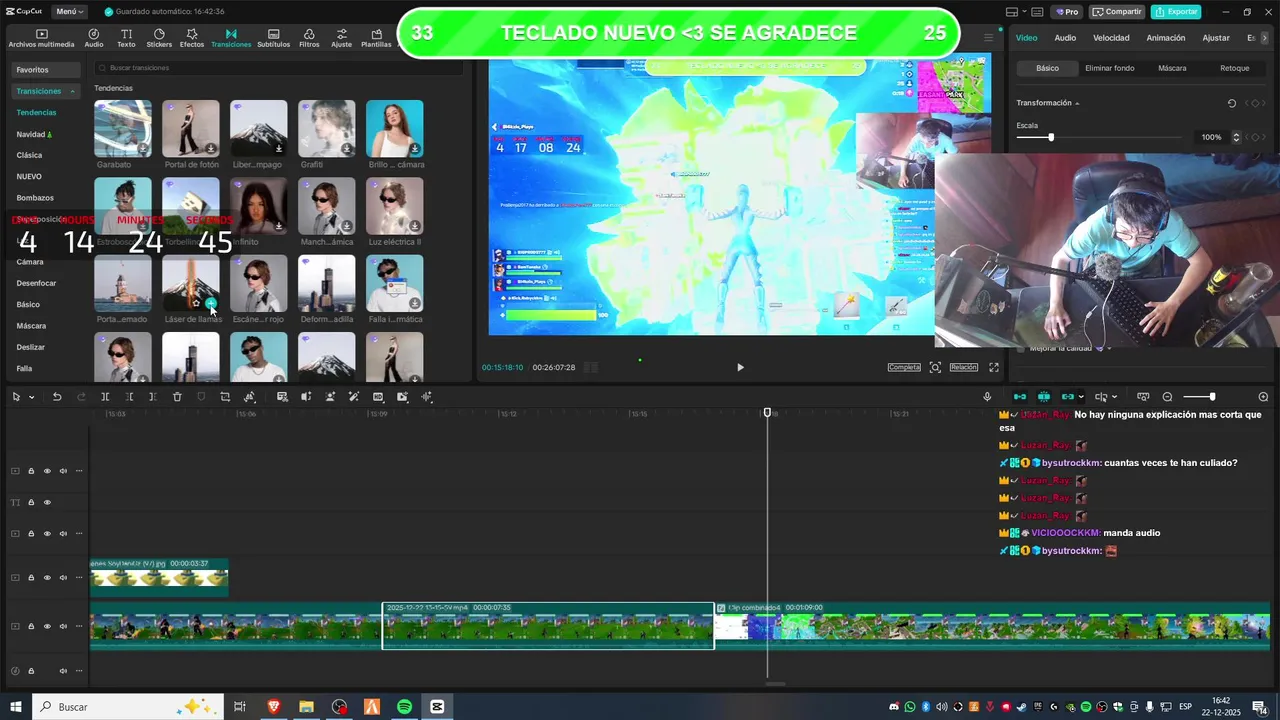Select the Bombazos transitions category
Image resolution: width=1280 pixels, height=720 pixels.
[x=35, y=198]
